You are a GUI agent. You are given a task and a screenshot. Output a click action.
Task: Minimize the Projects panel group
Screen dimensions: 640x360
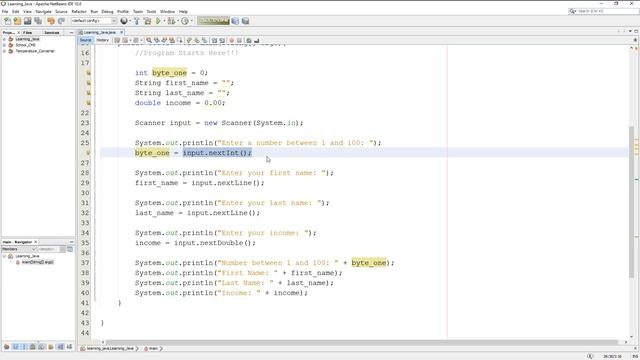[71, 32]
